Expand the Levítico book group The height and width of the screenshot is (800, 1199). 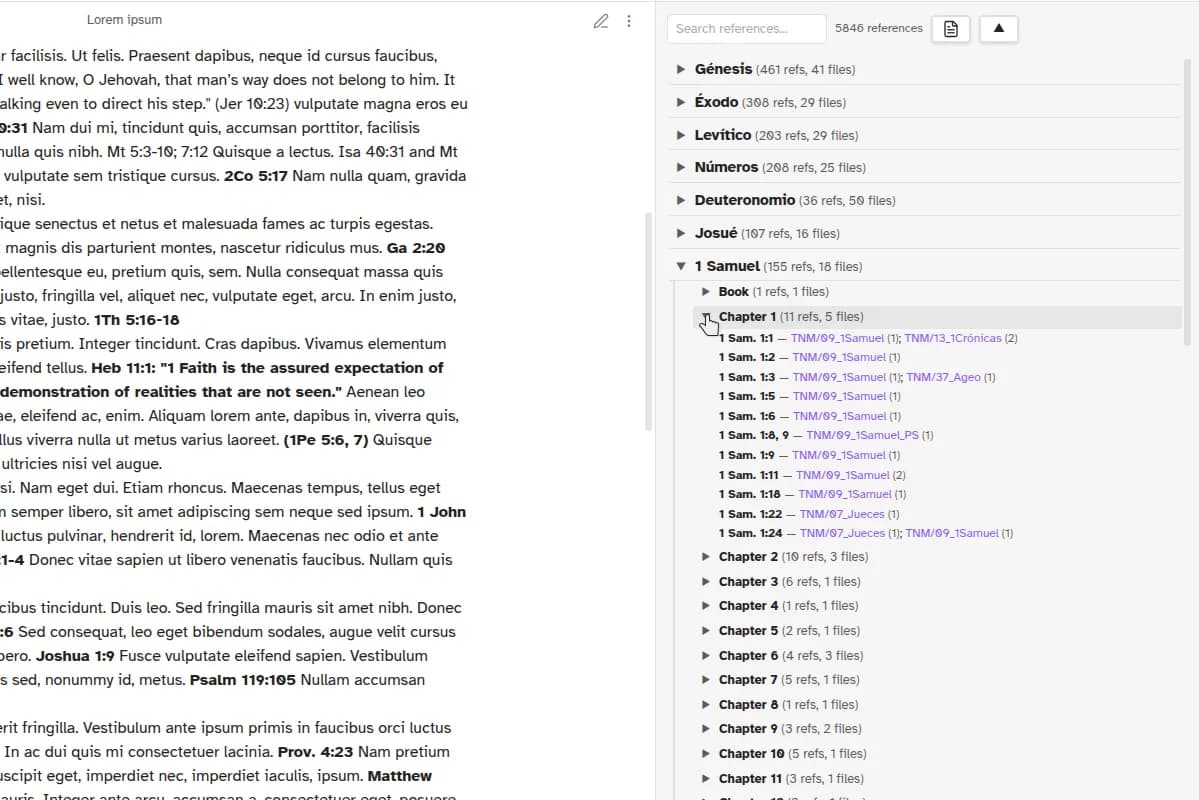click(681, 135)
